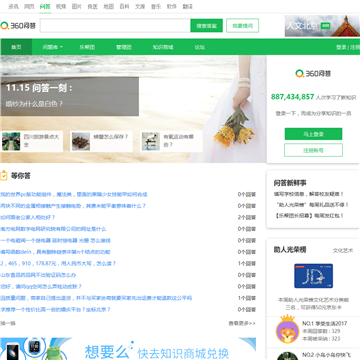
Task: Open 乐帮团长招募 news item
Action: tap(309, 216)
